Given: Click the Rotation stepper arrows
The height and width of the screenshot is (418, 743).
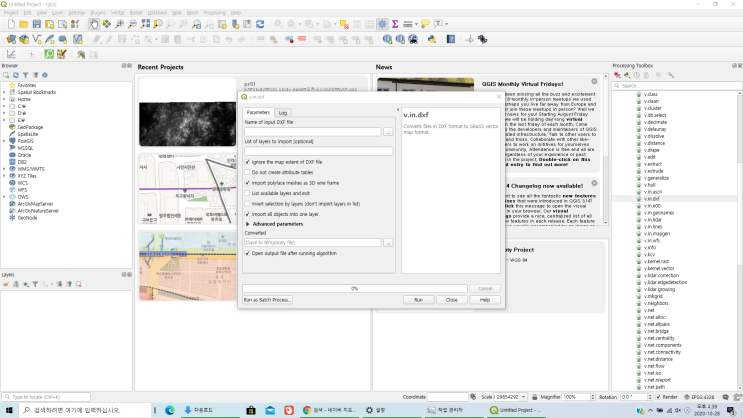Looking at the screenshot, I should pyautogui.click(x=650, y=397).
